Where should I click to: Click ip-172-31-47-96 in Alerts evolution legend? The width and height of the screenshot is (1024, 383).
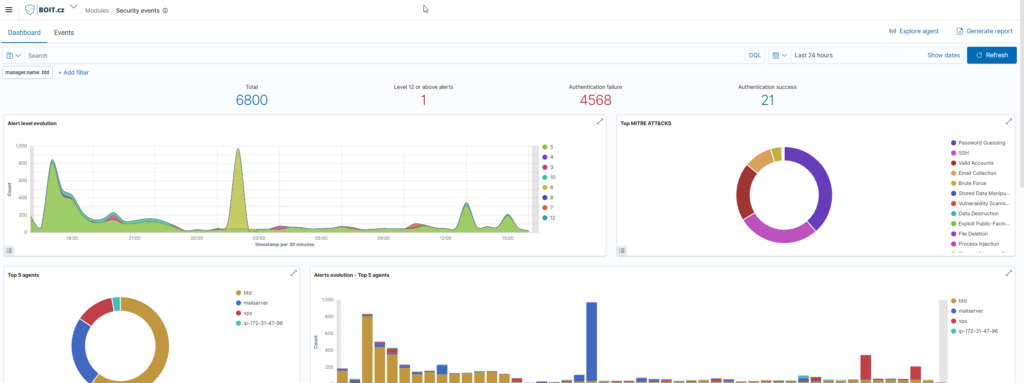973,331
